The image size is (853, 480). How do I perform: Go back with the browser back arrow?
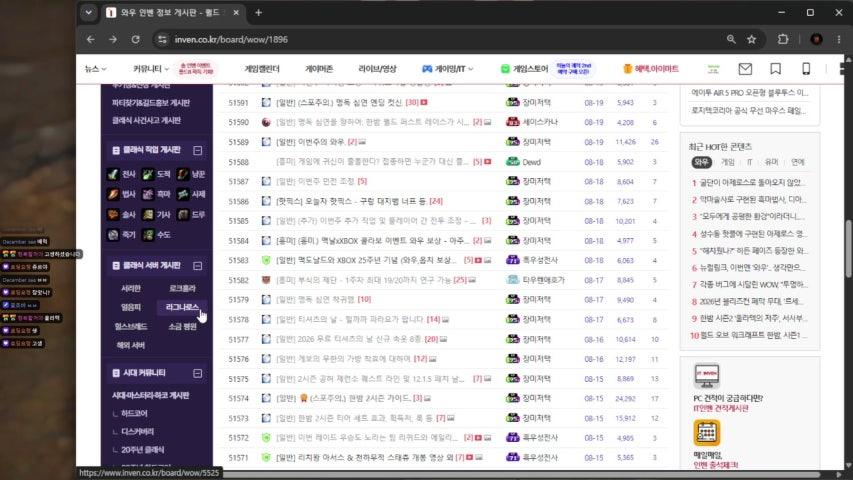(x=90, y=39)
